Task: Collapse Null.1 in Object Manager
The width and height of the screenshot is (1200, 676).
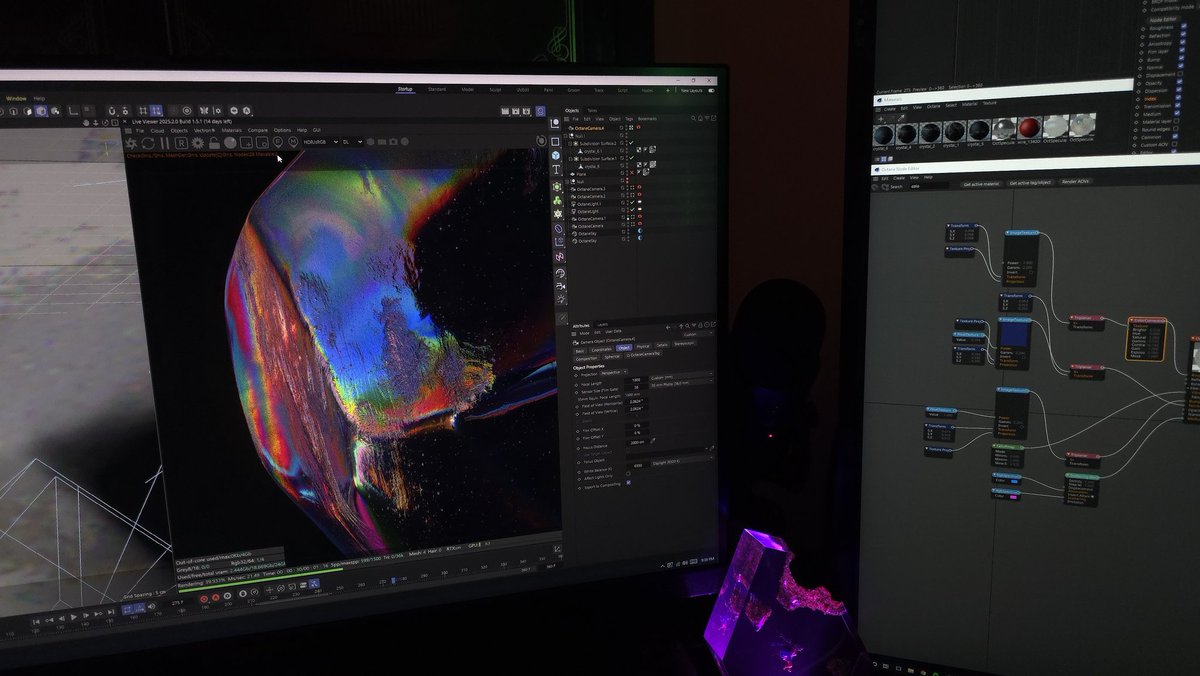Action: tap(565, 136)
